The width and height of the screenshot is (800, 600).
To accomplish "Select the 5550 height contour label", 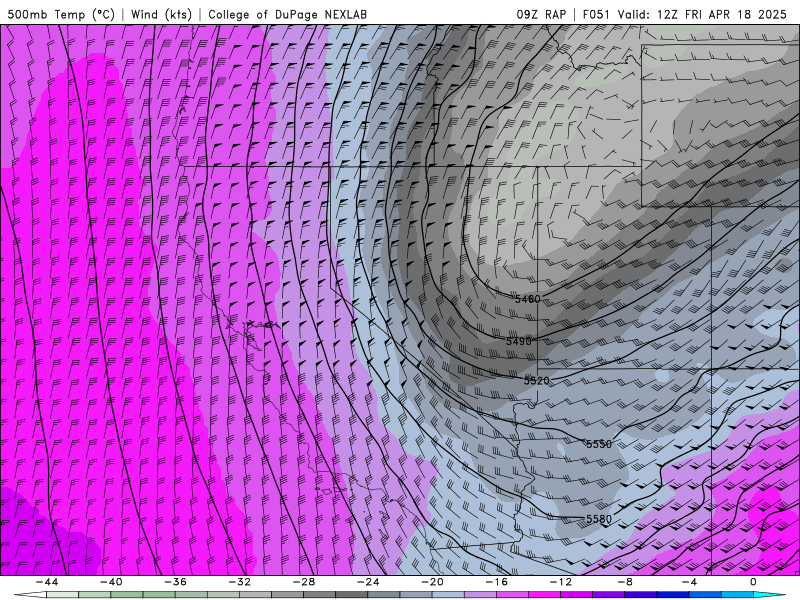I will click(x=598, y=444).
